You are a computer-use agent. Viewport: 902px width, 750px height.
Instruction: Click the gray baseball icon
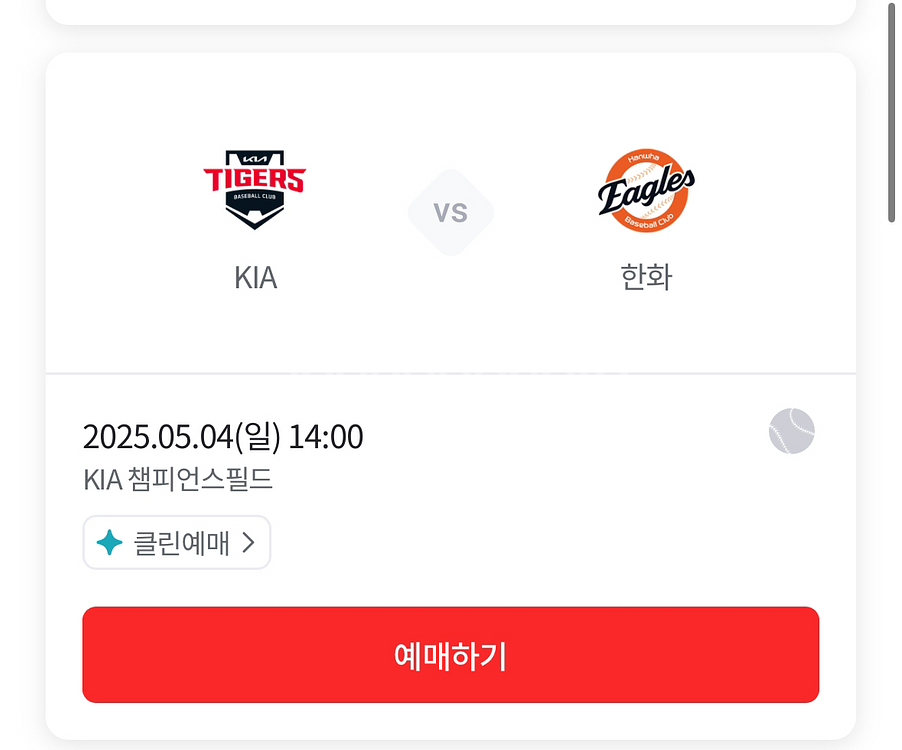pyautogui.click(x=791, y=431)
